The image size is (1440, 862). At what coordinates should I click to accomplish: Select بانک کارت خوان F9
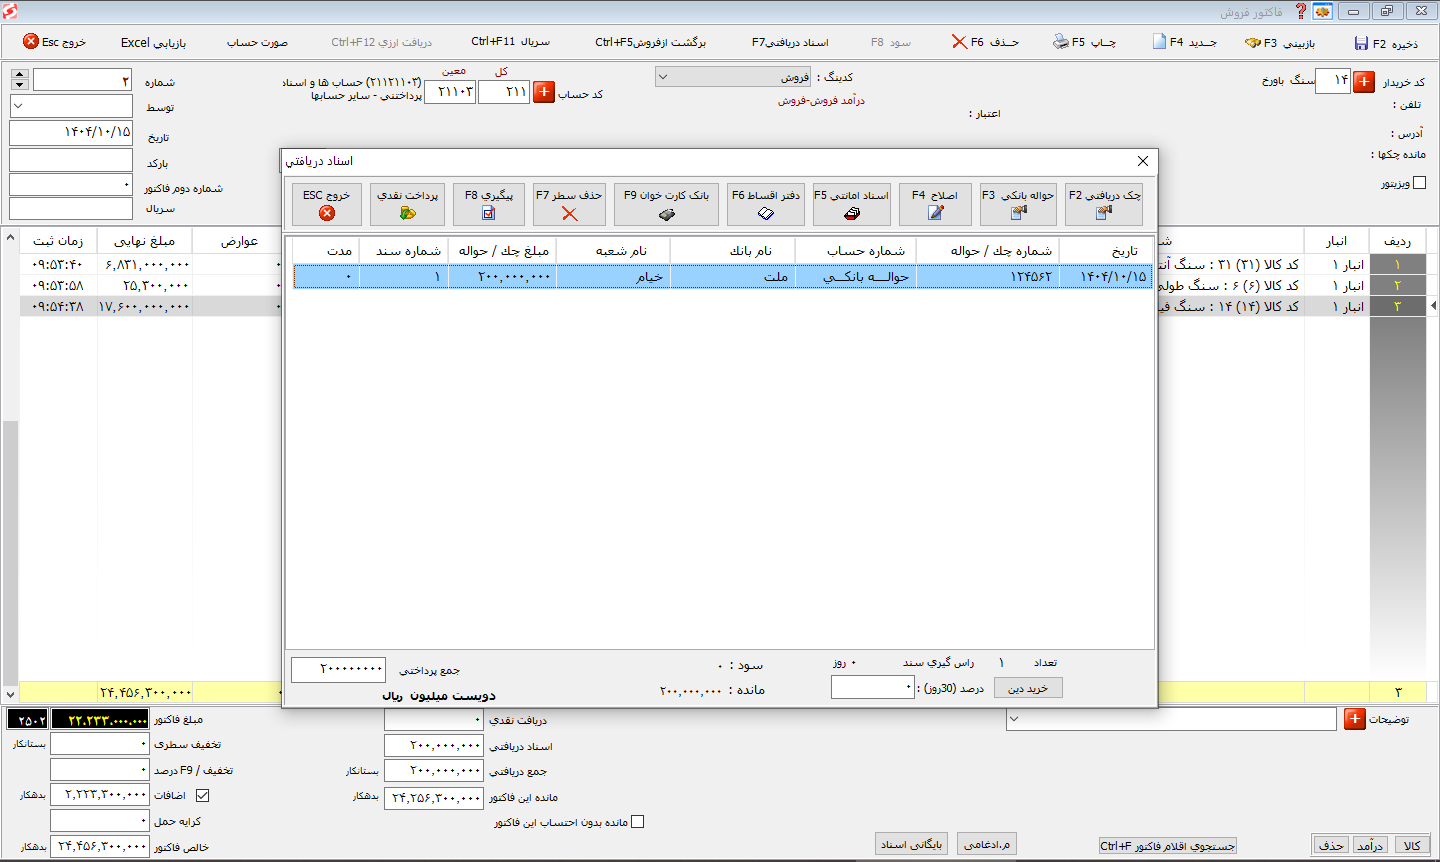[x=666, y=204]
